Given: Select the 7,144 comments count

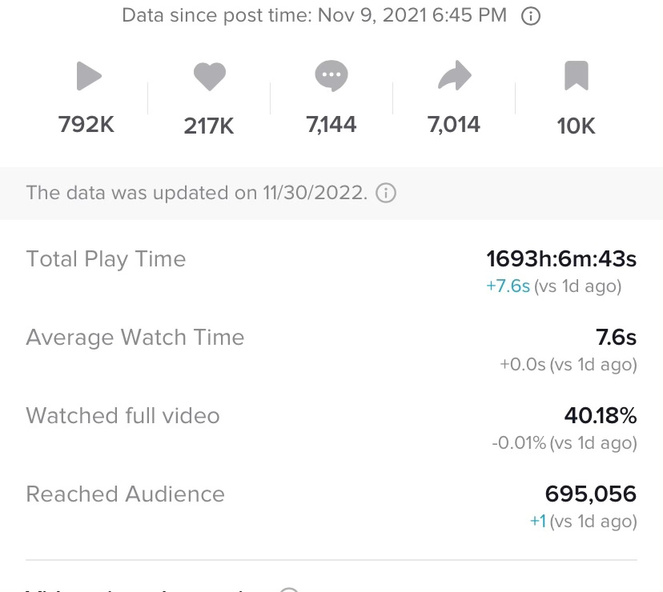Looking at the screenshot, I should point(331,125).
